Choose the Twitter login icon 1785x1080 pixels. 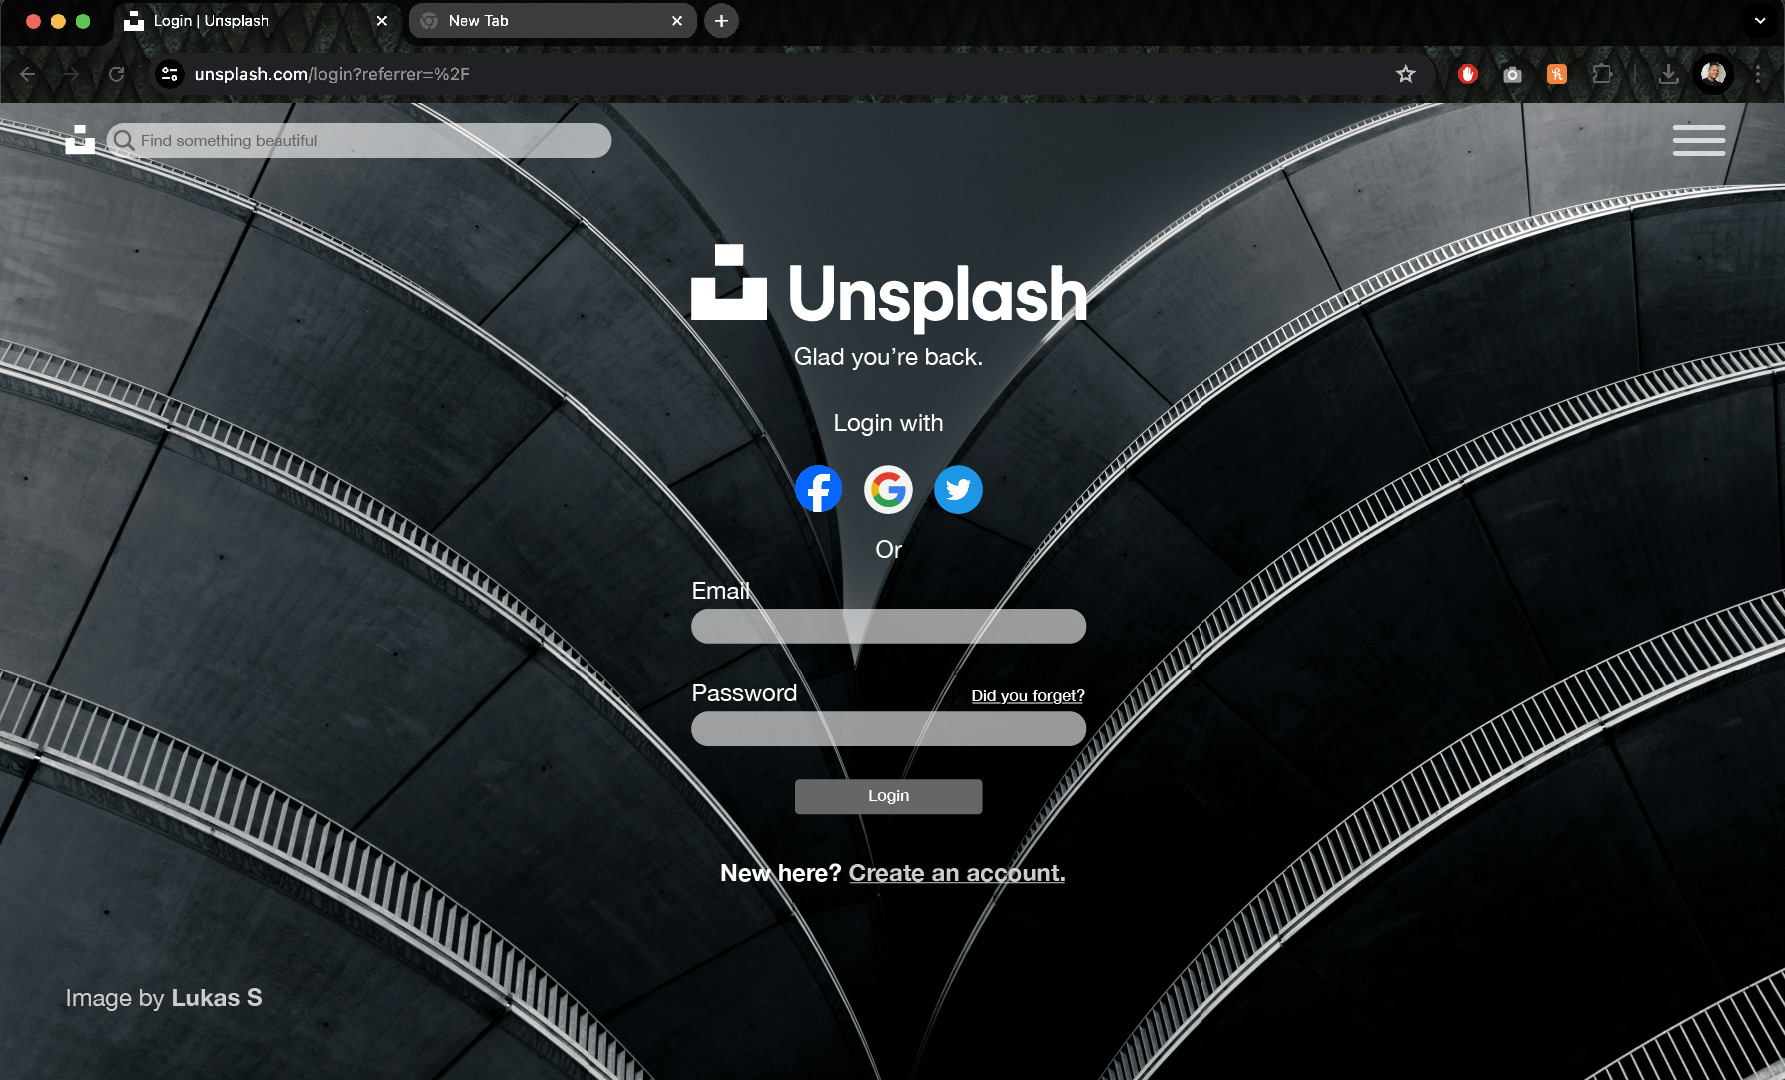[x=958, y=489]
